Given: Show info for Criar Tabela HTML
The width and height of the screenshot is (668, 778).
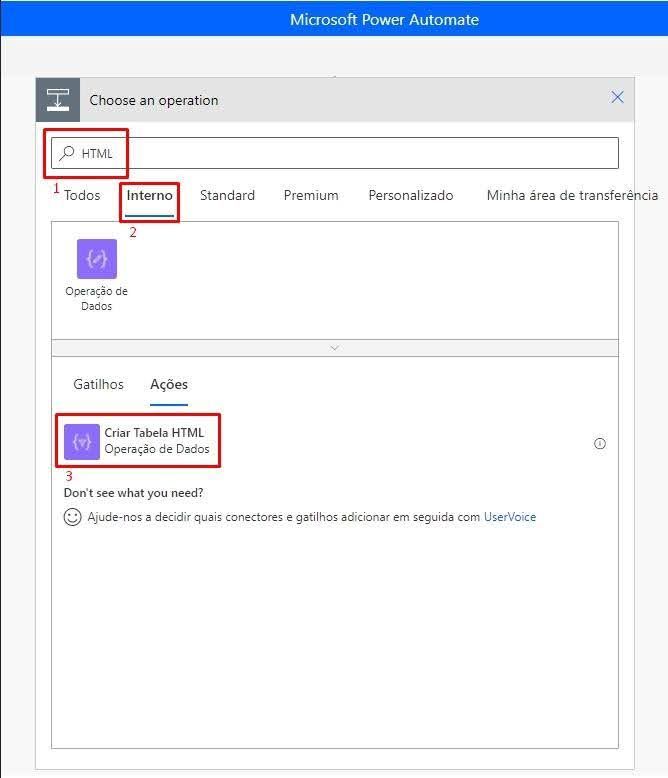Looking at the screenshot, I should coord(600,444).
